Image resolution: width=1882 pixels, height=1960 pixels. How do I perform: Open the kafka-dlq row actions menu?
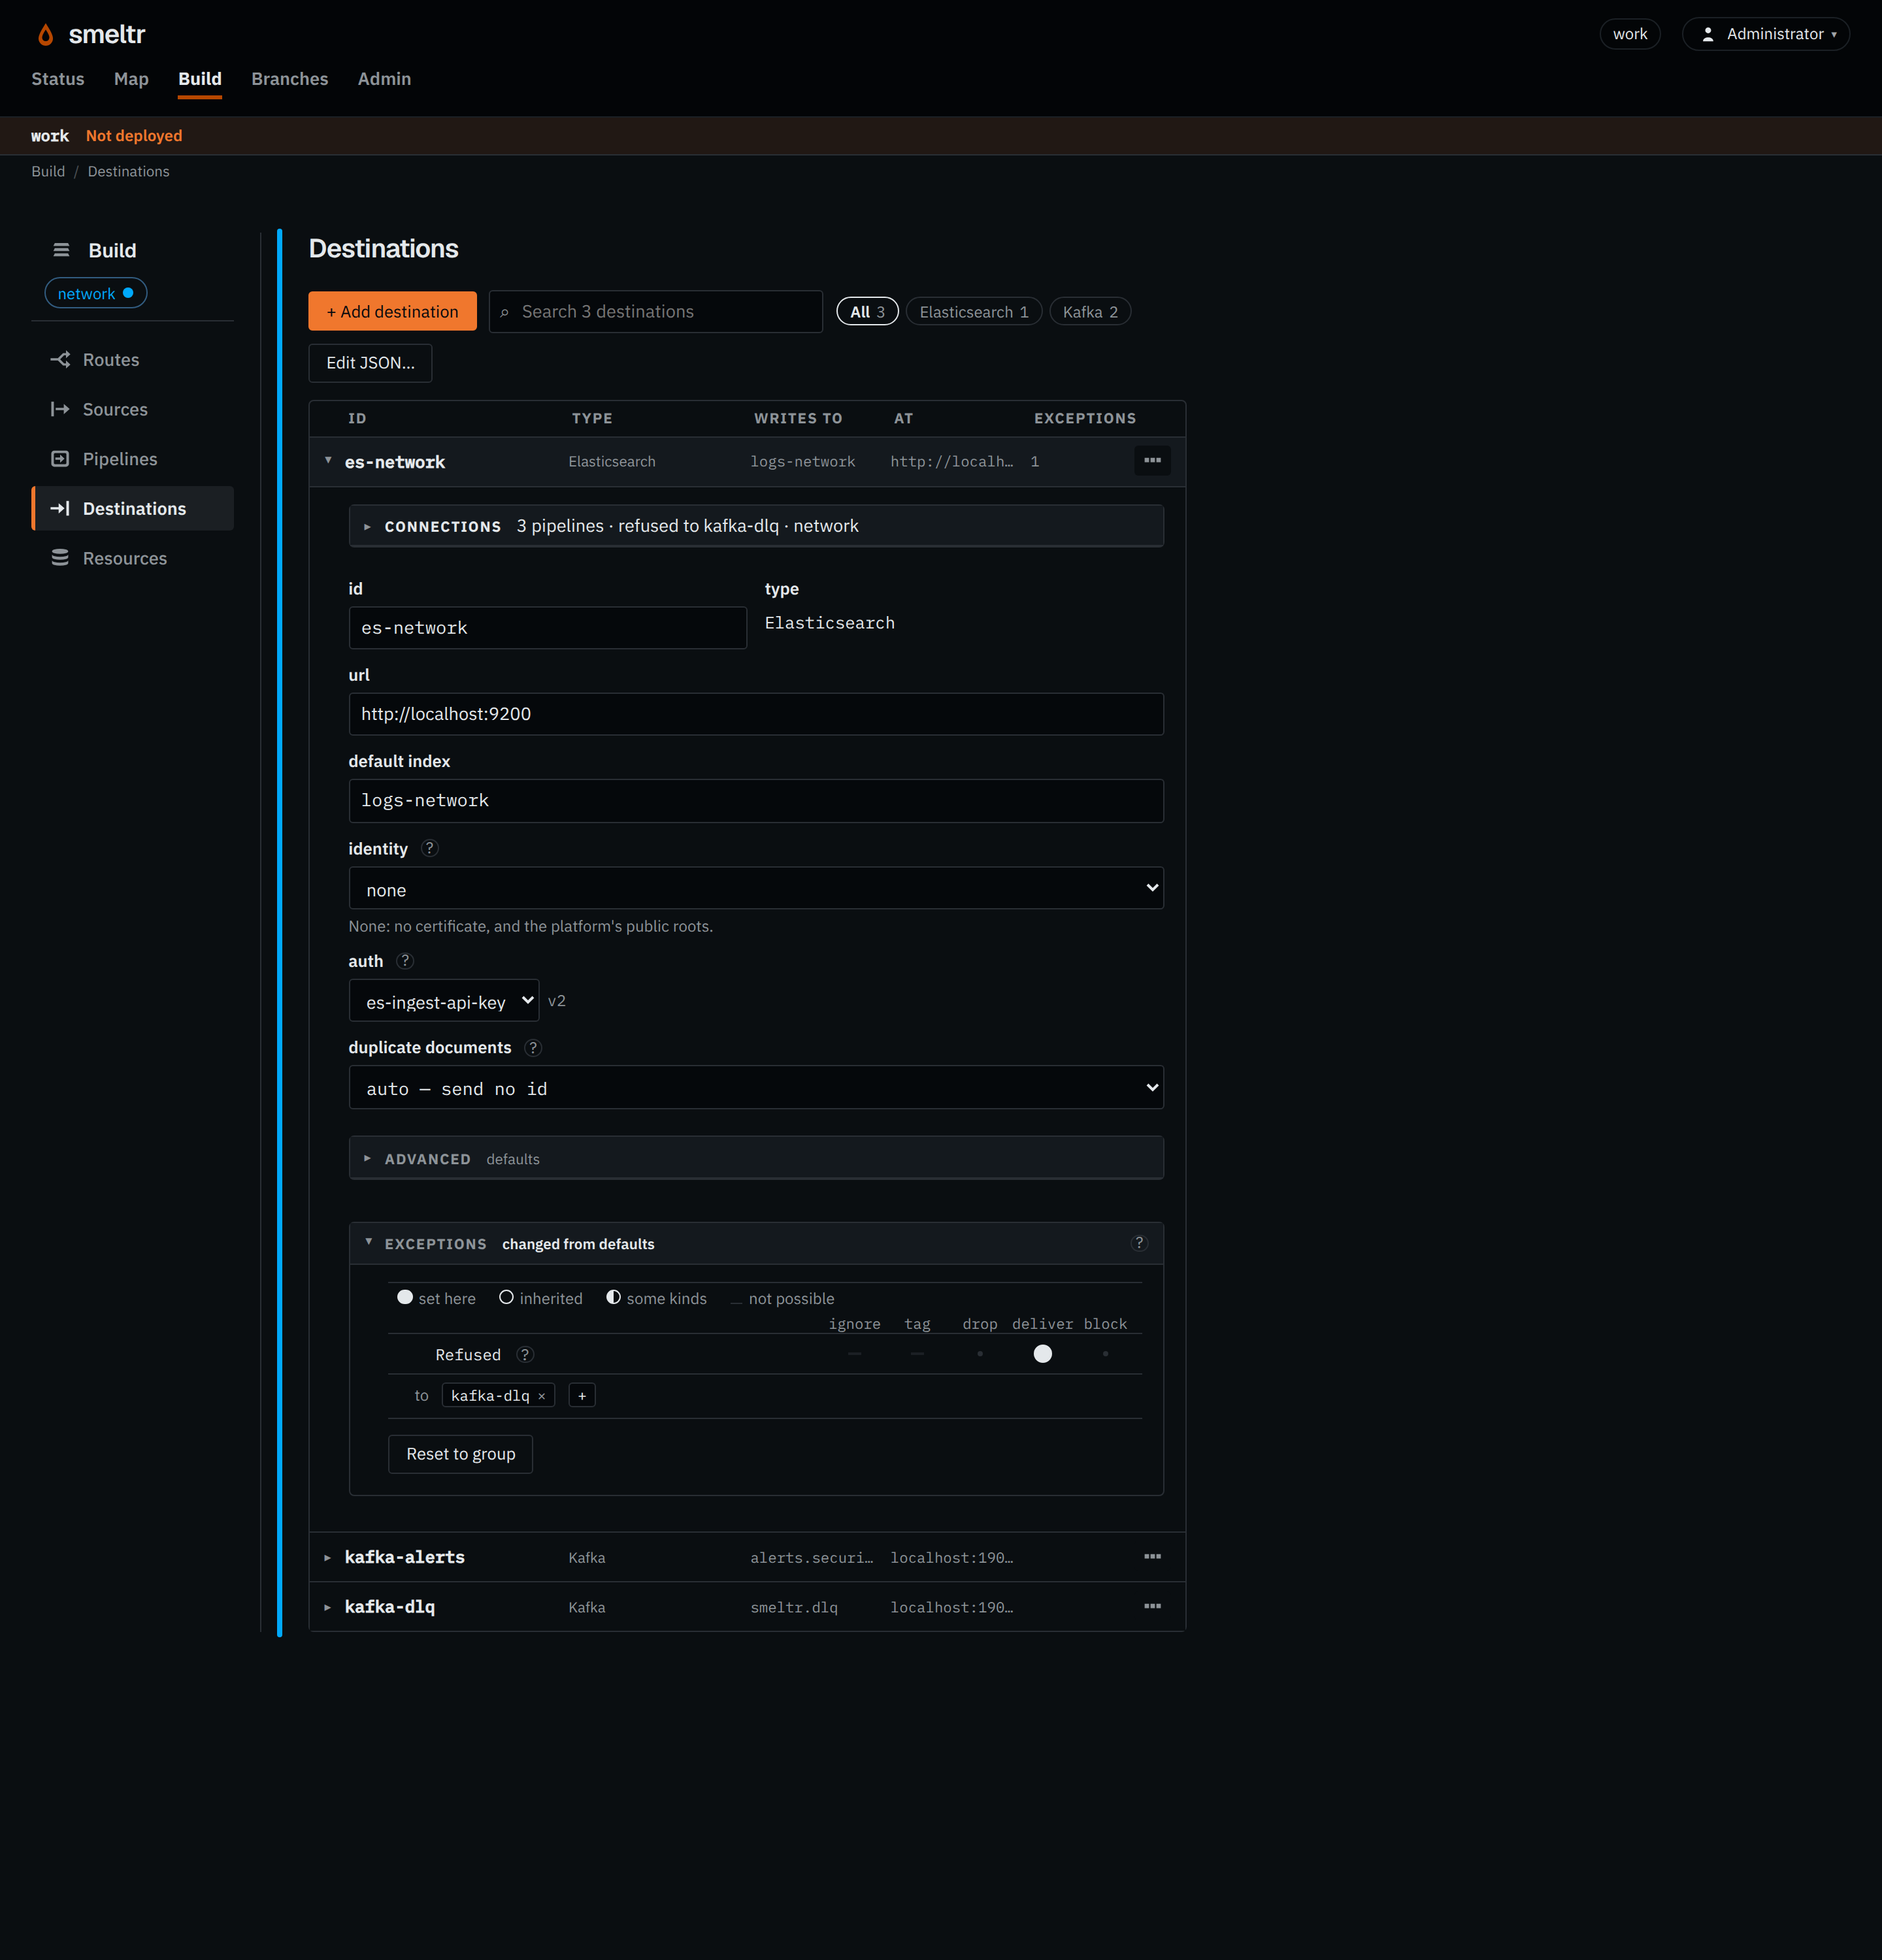coord(1152,1607)
